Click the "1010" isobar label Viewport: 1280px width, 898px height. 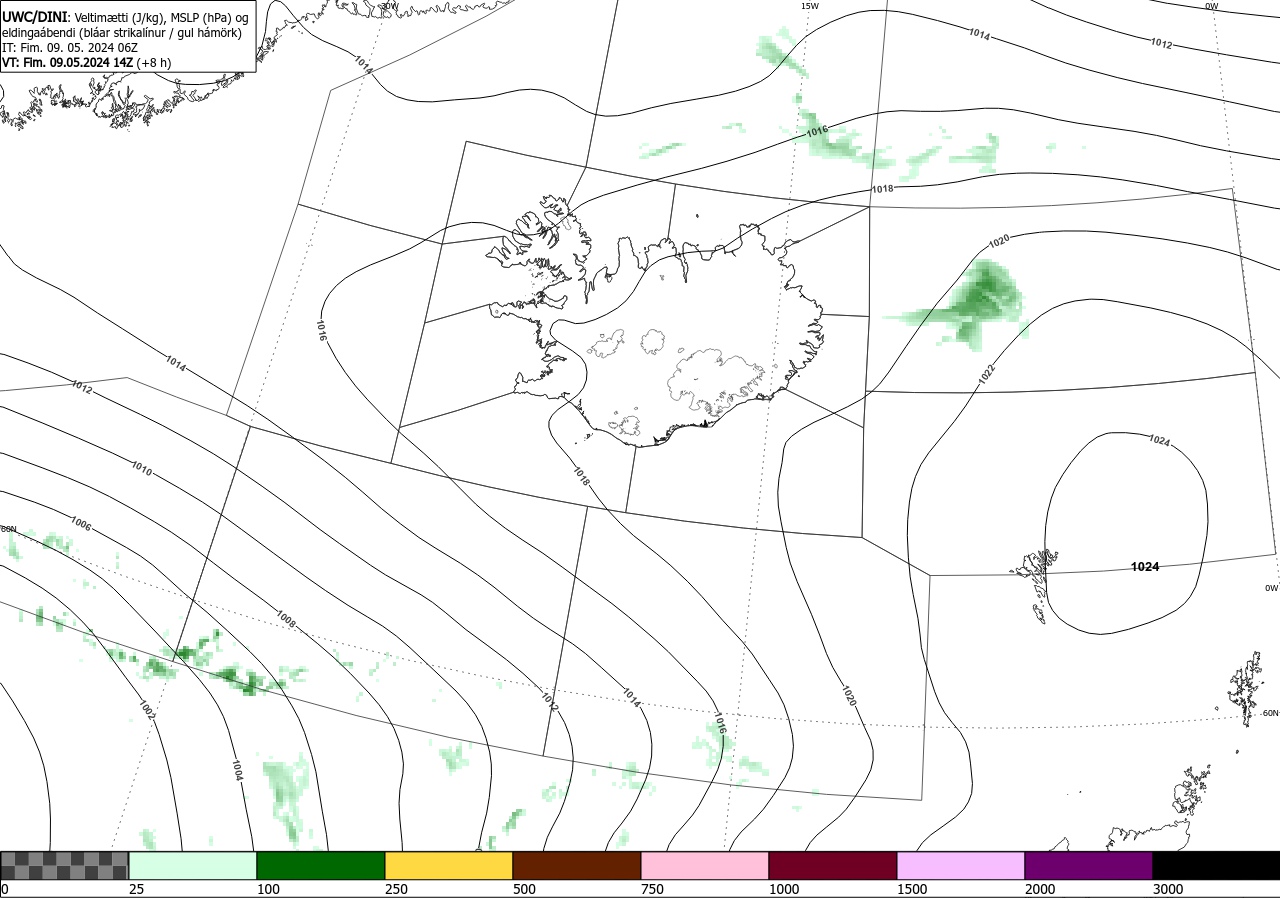coord(141,467)
